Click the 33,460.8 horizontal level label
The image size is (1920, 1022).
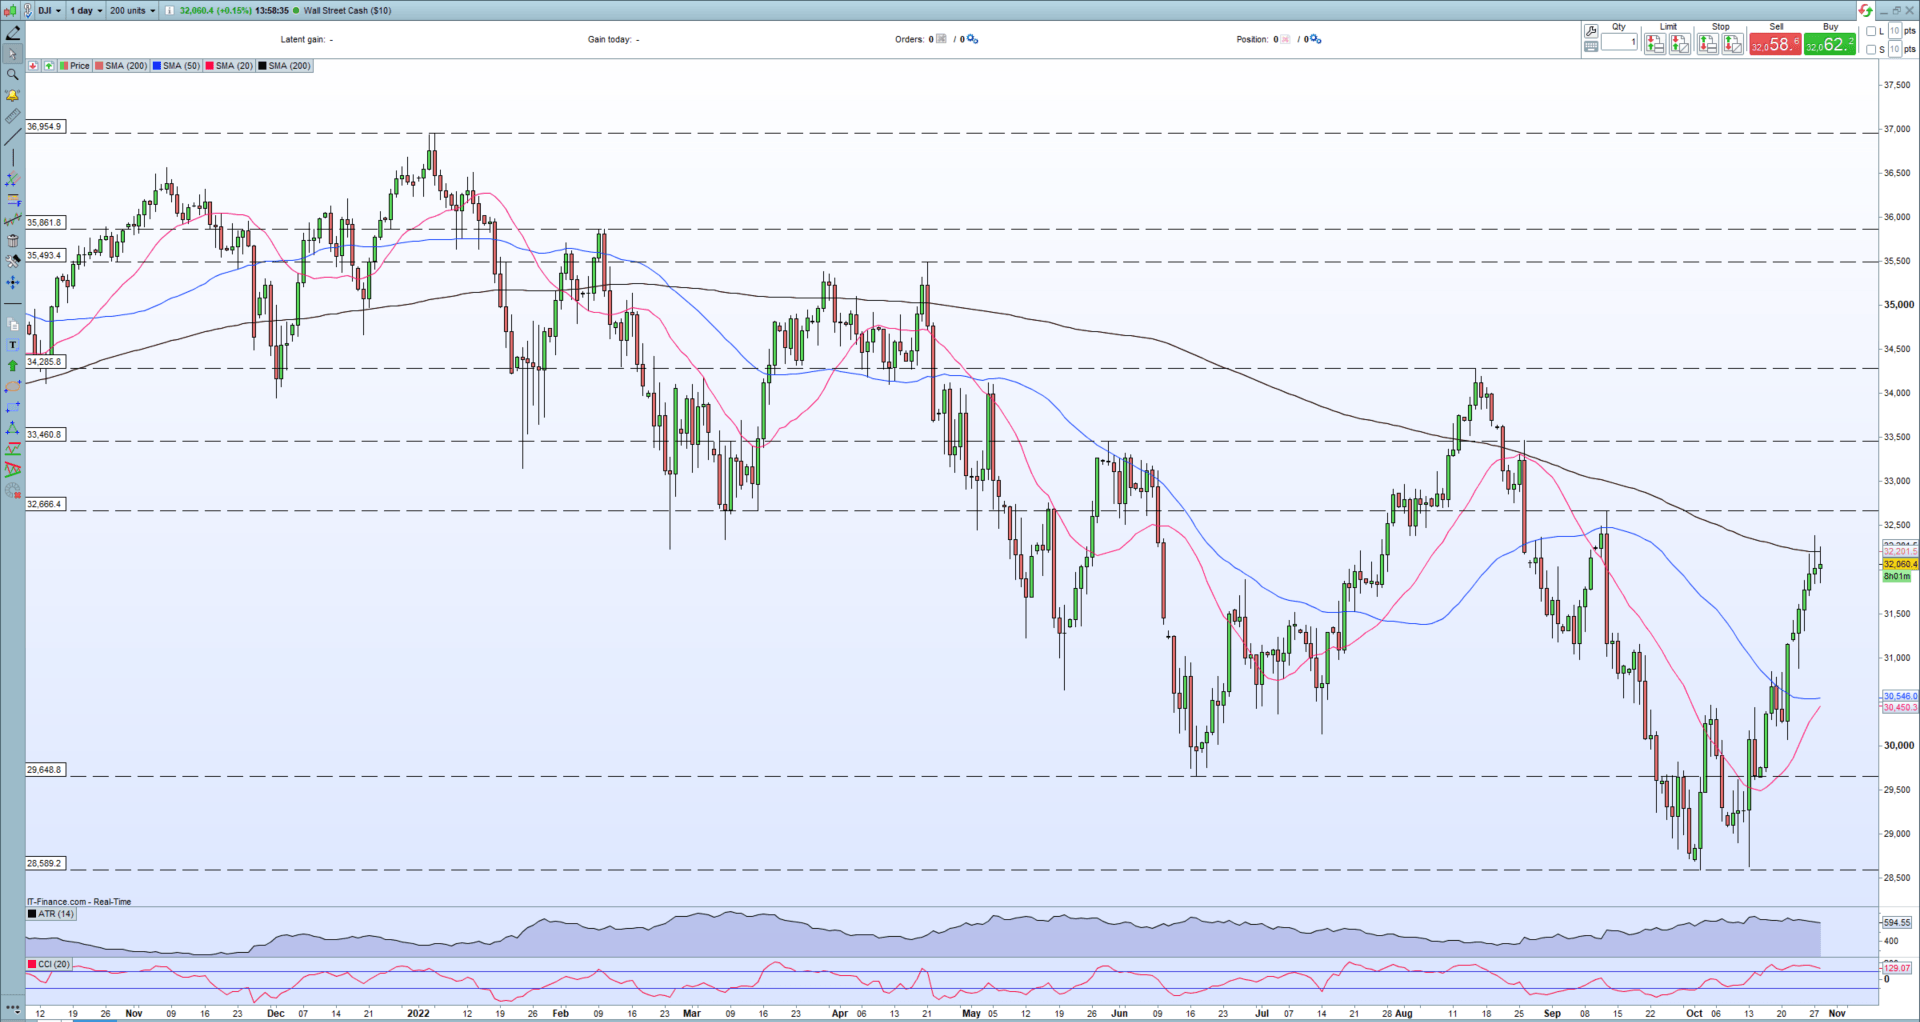click(x=45, y=435)
